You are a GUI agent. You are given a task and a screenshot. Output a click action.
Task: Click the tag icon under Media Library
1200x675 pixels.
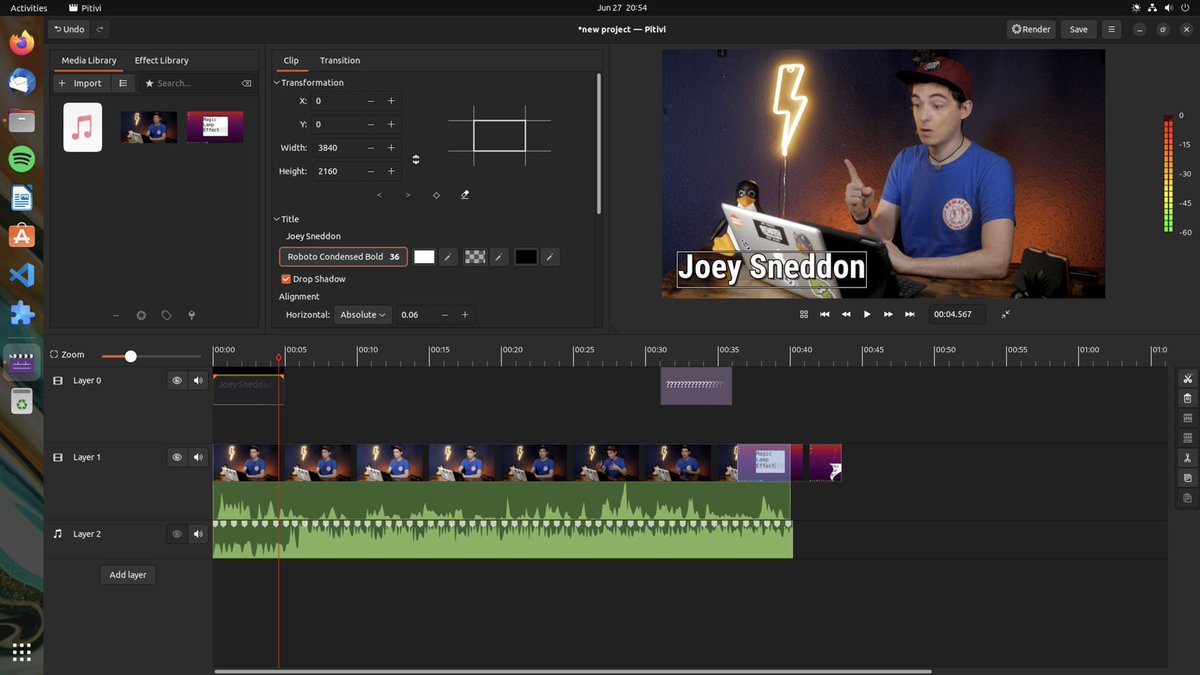(166, 315)
